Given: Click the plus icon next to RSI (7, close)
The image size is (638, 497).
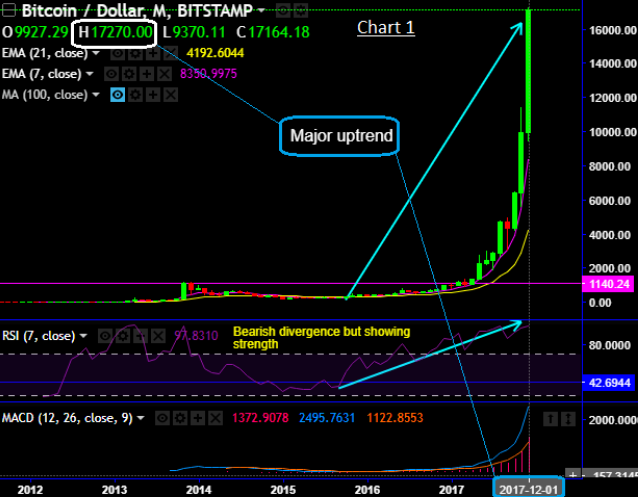Looking at the screenshot, I should tap(140, 336).
